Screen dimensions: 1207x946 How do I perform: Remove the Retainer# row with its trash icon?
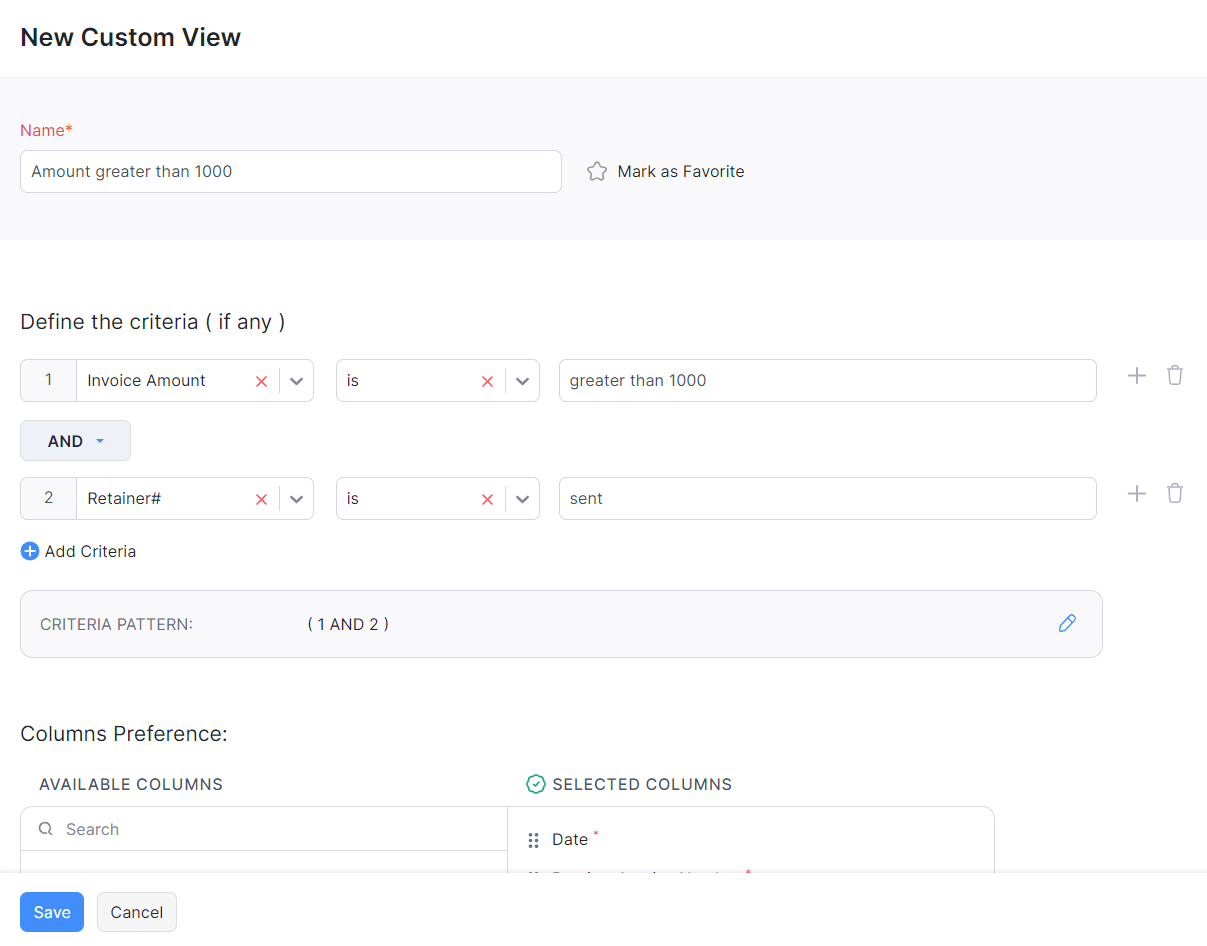click(1175, 493)
